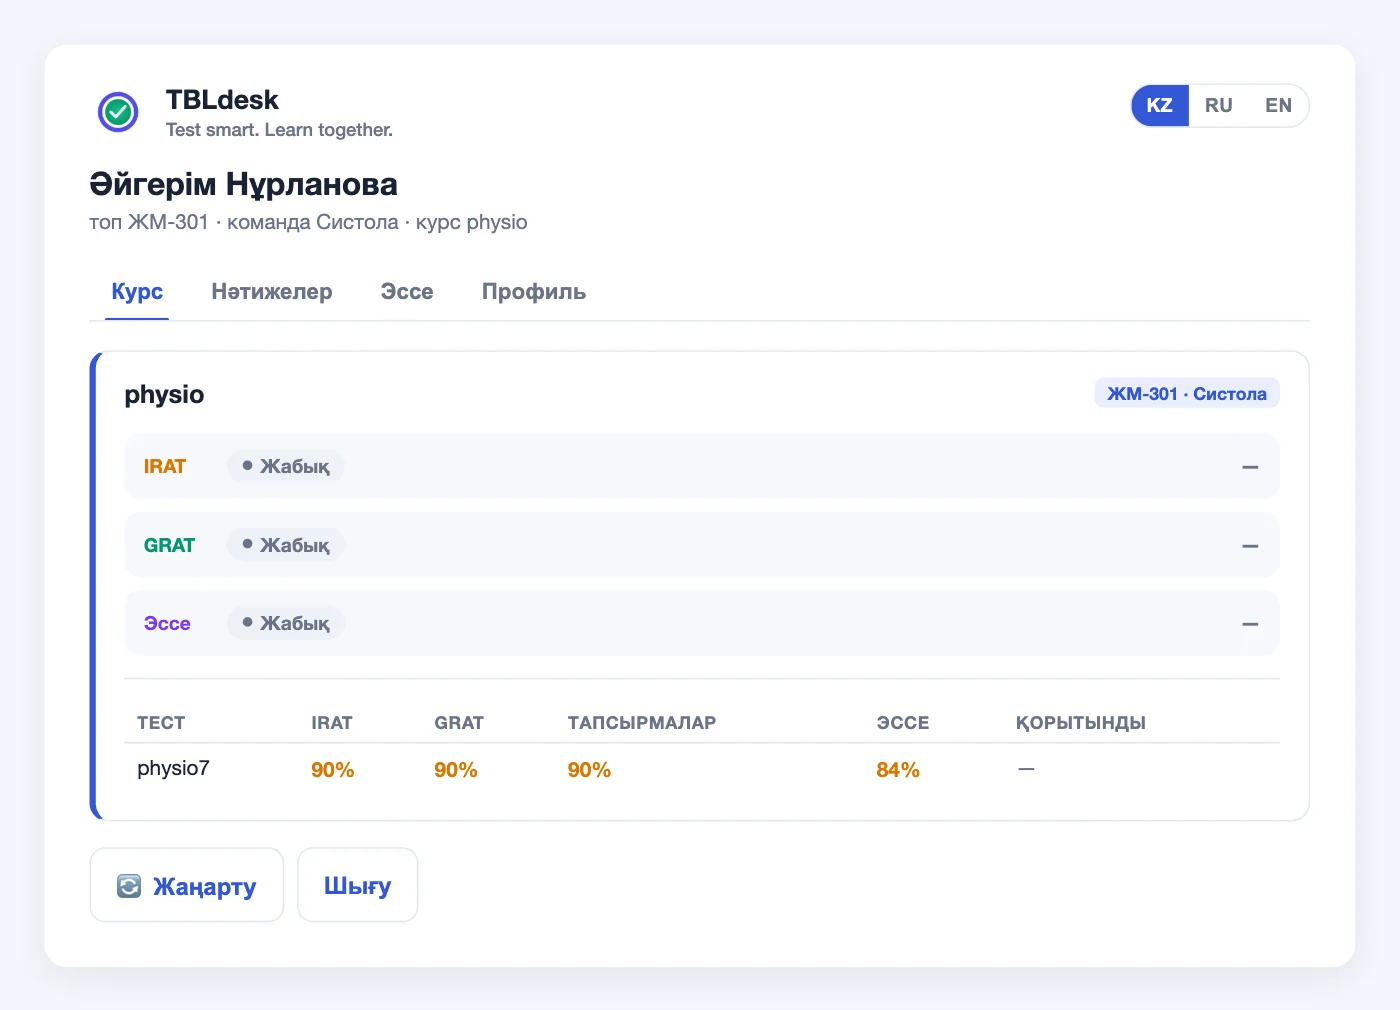The image size is (1400, 1010).
Task: Click the dash at the IRAT row end
Action: pyautogui.click(x=1250, y=467)
